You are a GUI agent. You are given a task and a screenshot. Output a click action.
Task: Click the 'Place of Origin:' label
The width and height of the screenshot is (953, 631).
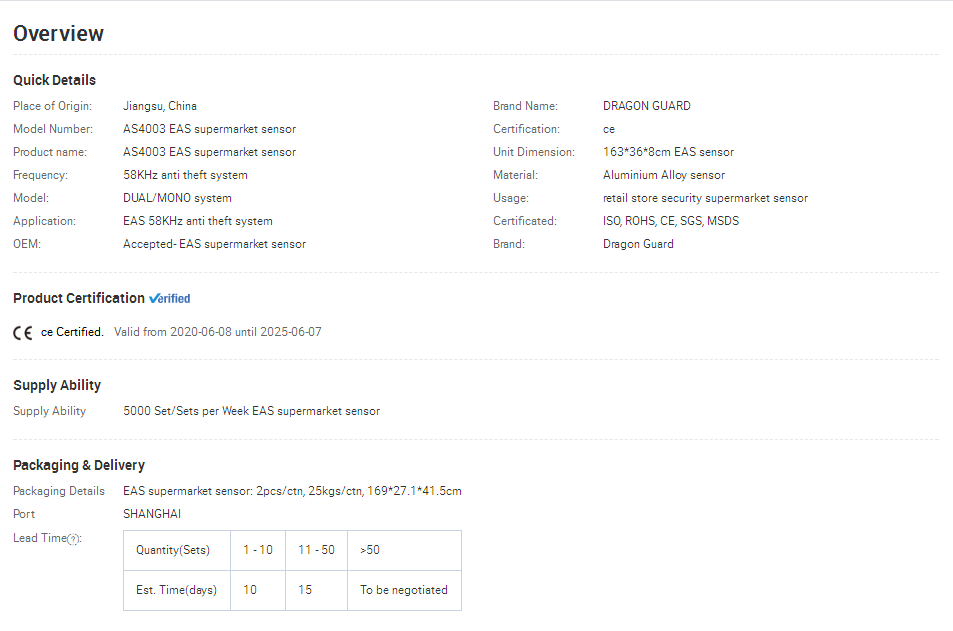pyautogui.click(x=53, y=106)
